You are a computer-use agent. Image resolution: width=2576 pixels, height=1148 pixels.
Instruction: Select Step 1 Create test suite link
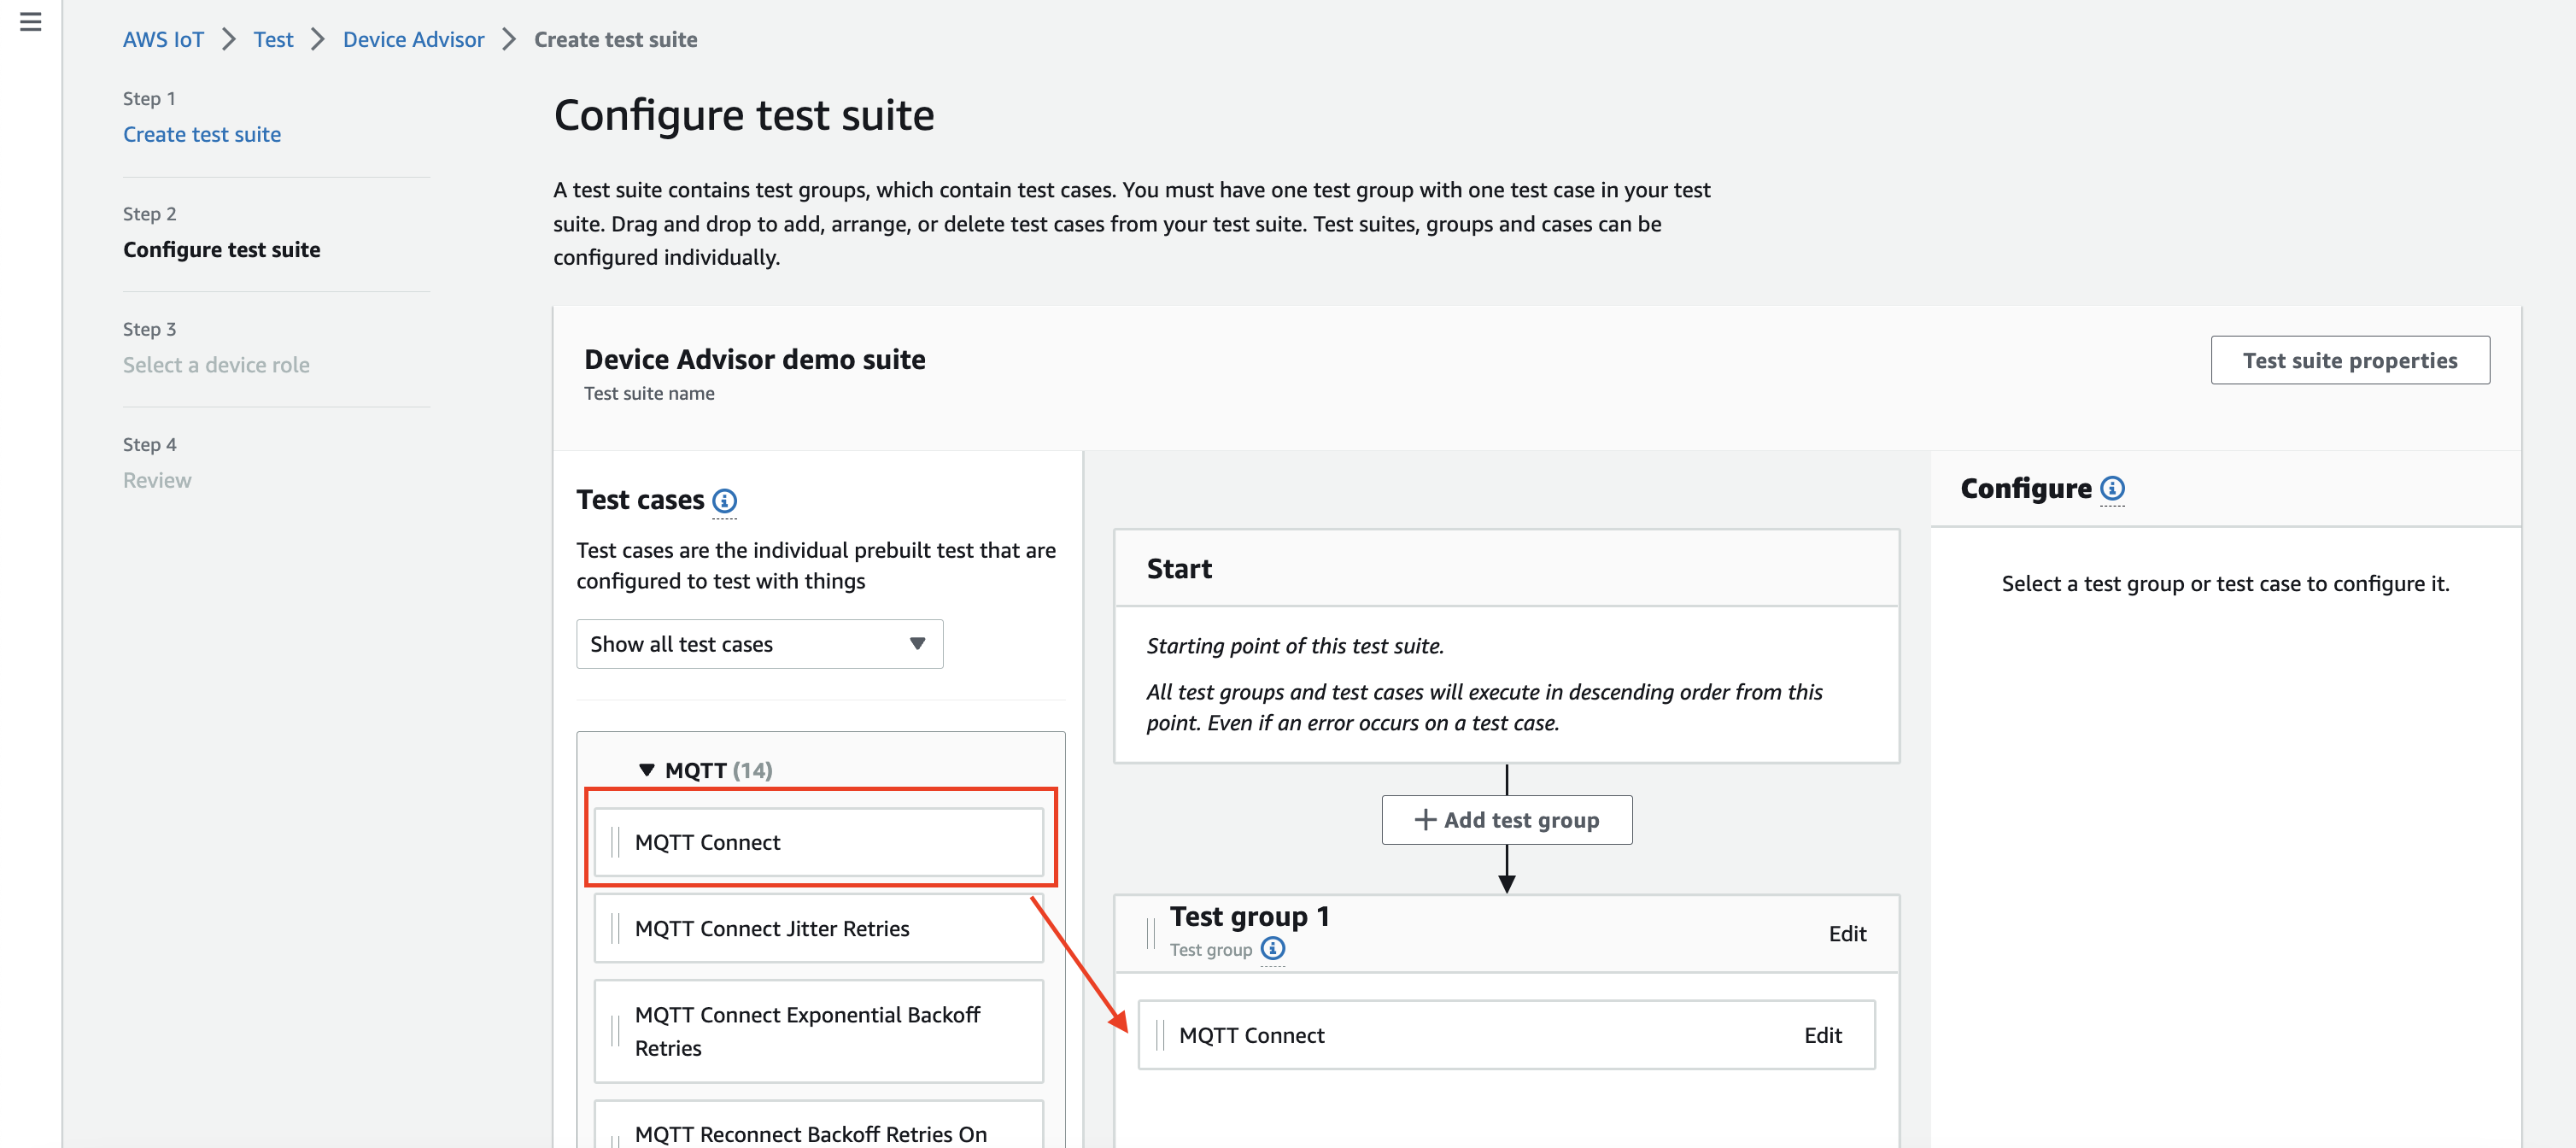point(202,133)
